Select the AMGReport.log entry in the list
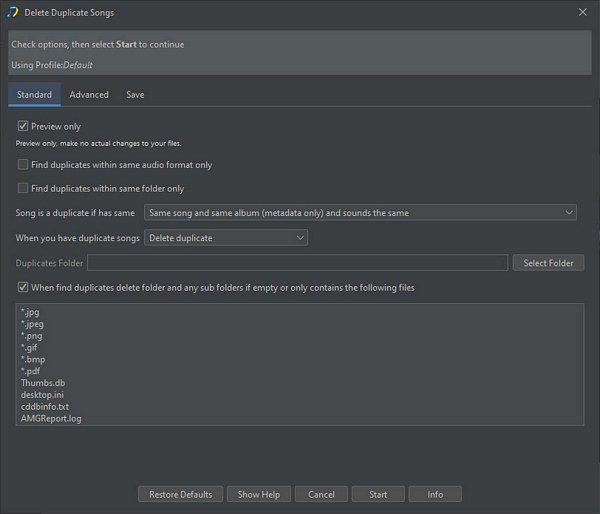The image size is (600, 514). pos(51,419)
